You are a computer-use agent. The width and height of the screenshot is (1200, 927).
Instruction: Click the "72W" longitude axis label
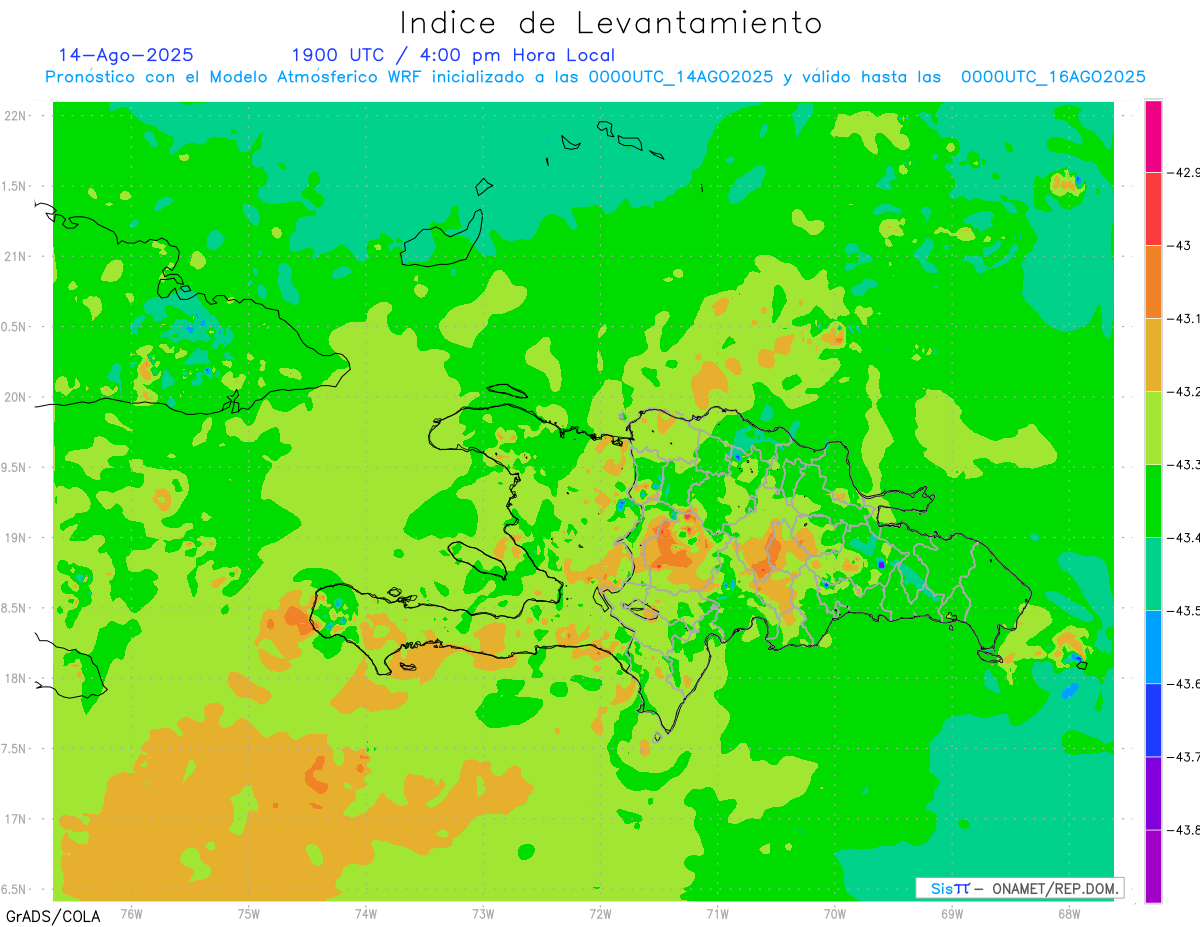[x=600, y=914]
